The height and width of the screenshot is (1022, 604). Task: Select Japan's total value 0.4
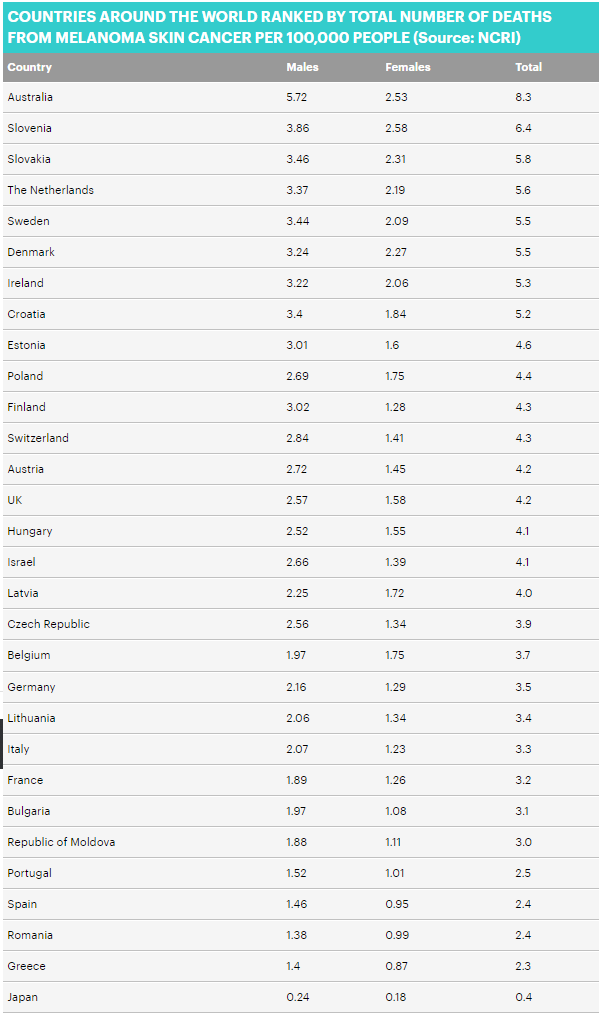point(523,997)
